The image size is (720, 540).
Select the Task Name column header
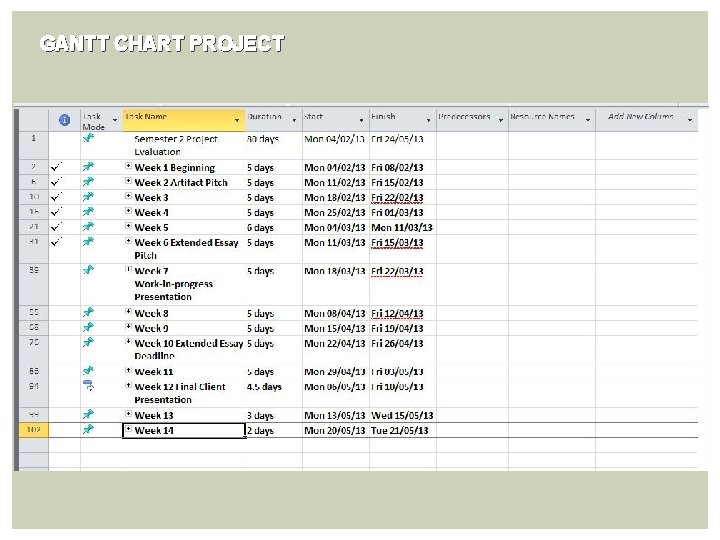[x=184, y=120]
